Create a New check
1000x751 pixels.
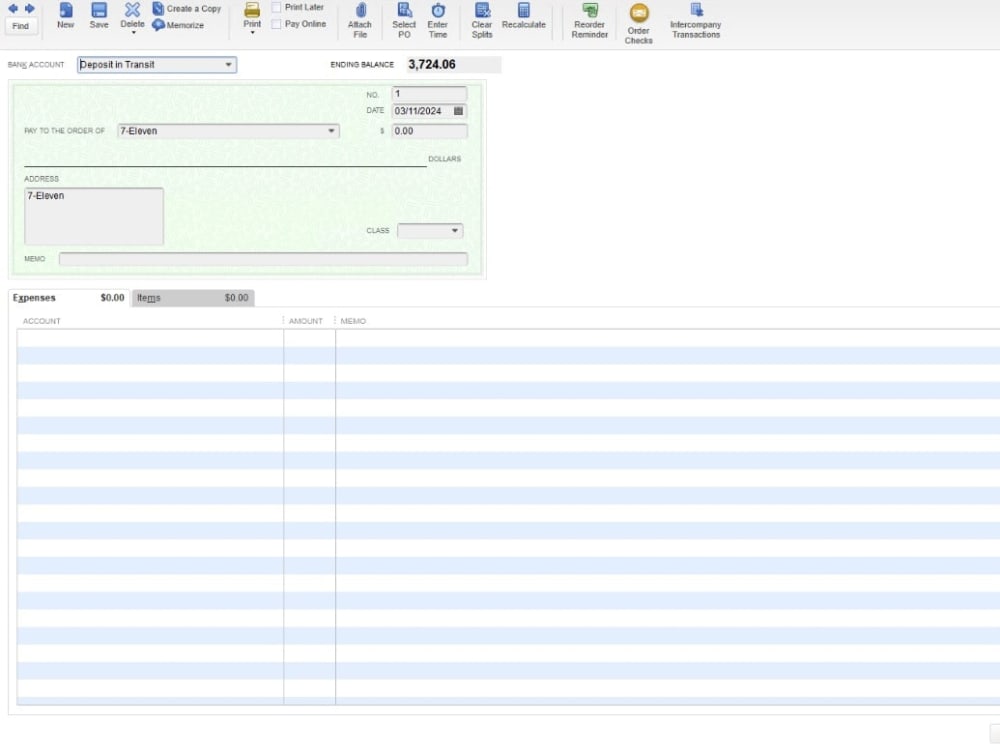(x=65, y=16)
